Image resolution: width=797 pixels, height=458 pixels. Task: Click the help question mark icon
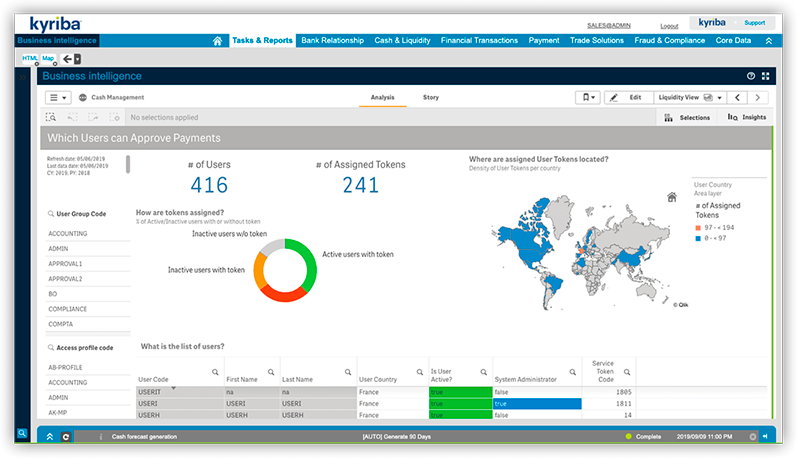click(750, 76)
